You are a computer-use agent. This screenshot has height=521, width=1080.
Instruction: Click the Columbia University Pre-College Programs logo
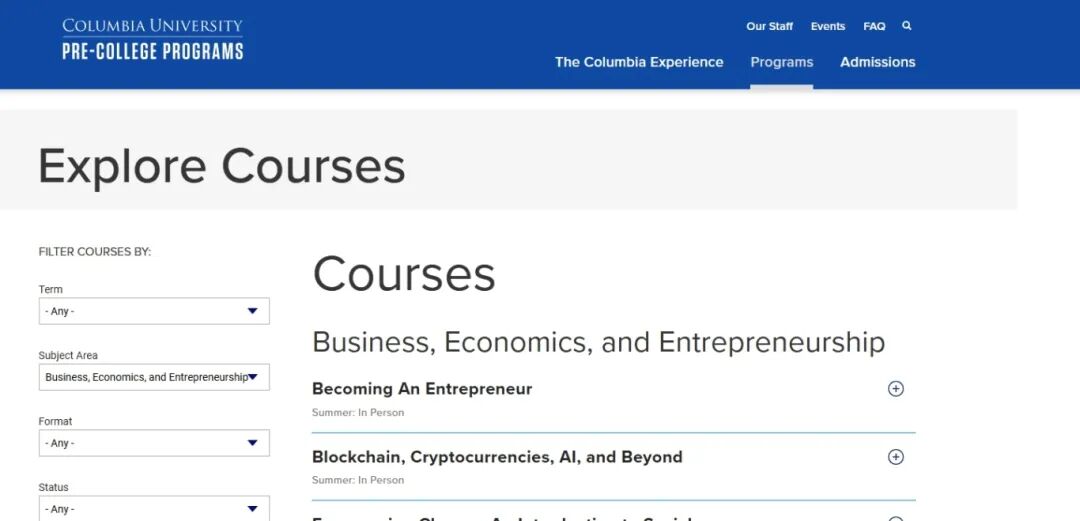tap(152, 39)
